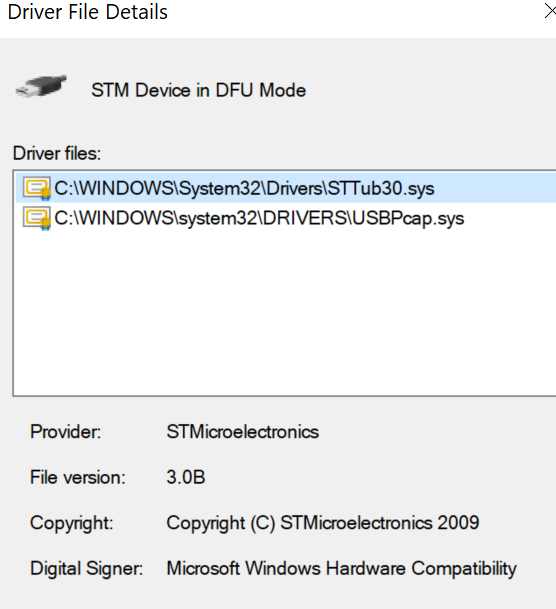Click the Microsoft Windows Hardware Compatibility signer value
Viewport: 556px width, 609px height.
pos(341,569)
